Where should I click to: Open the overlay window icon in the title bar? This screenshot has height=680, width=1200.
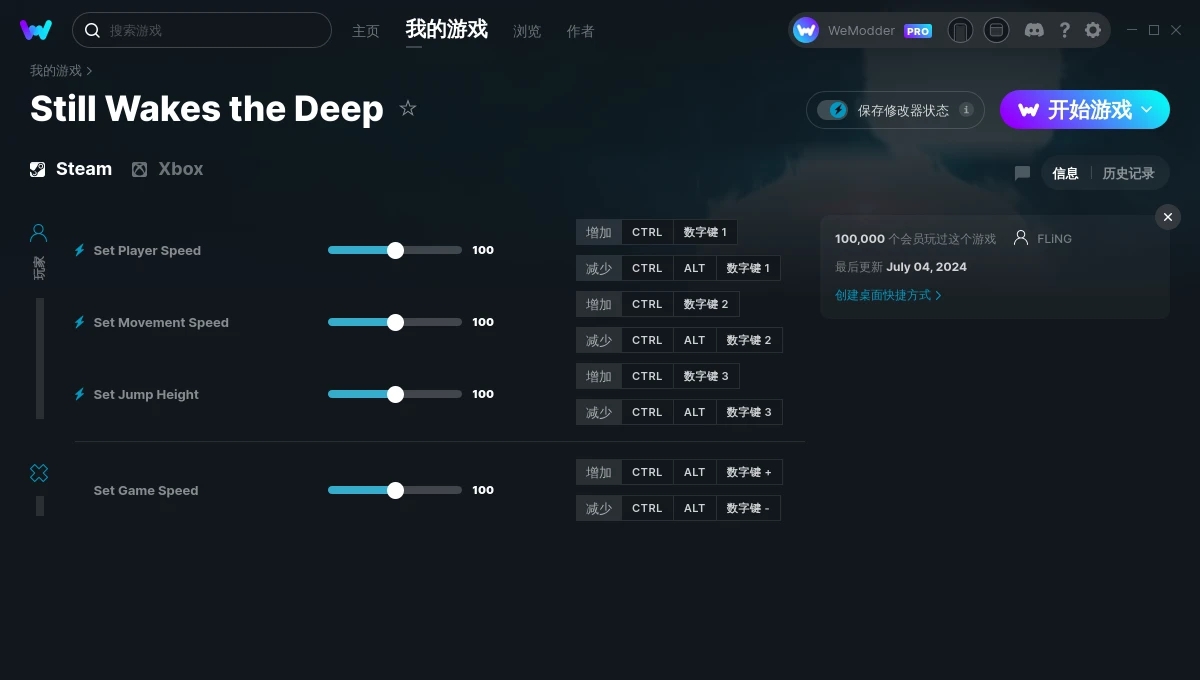996,30
